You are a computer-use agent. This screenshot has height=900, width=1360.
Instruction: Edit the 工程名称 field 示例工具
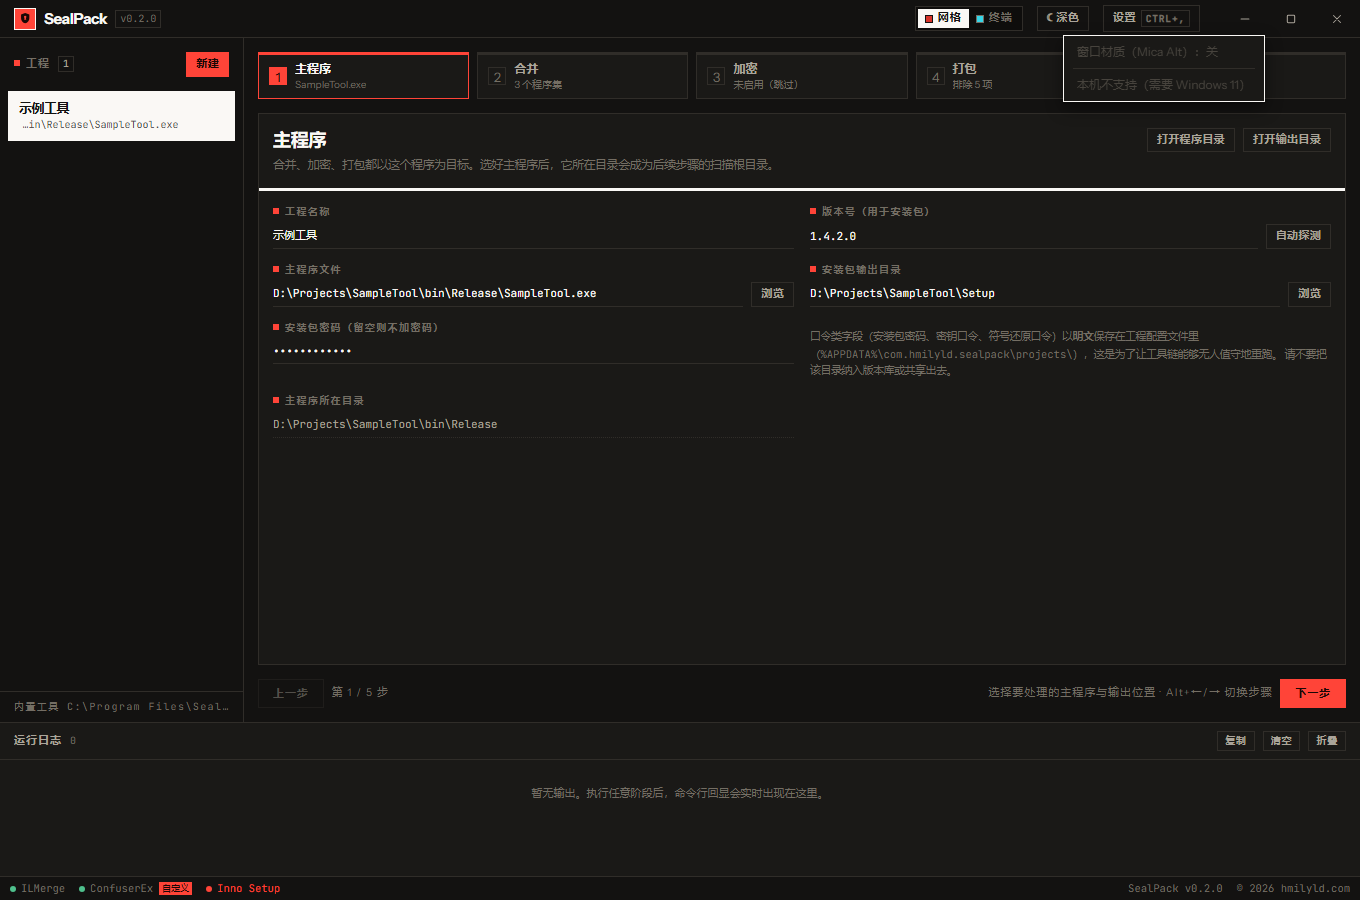click(x=533, y=235)
